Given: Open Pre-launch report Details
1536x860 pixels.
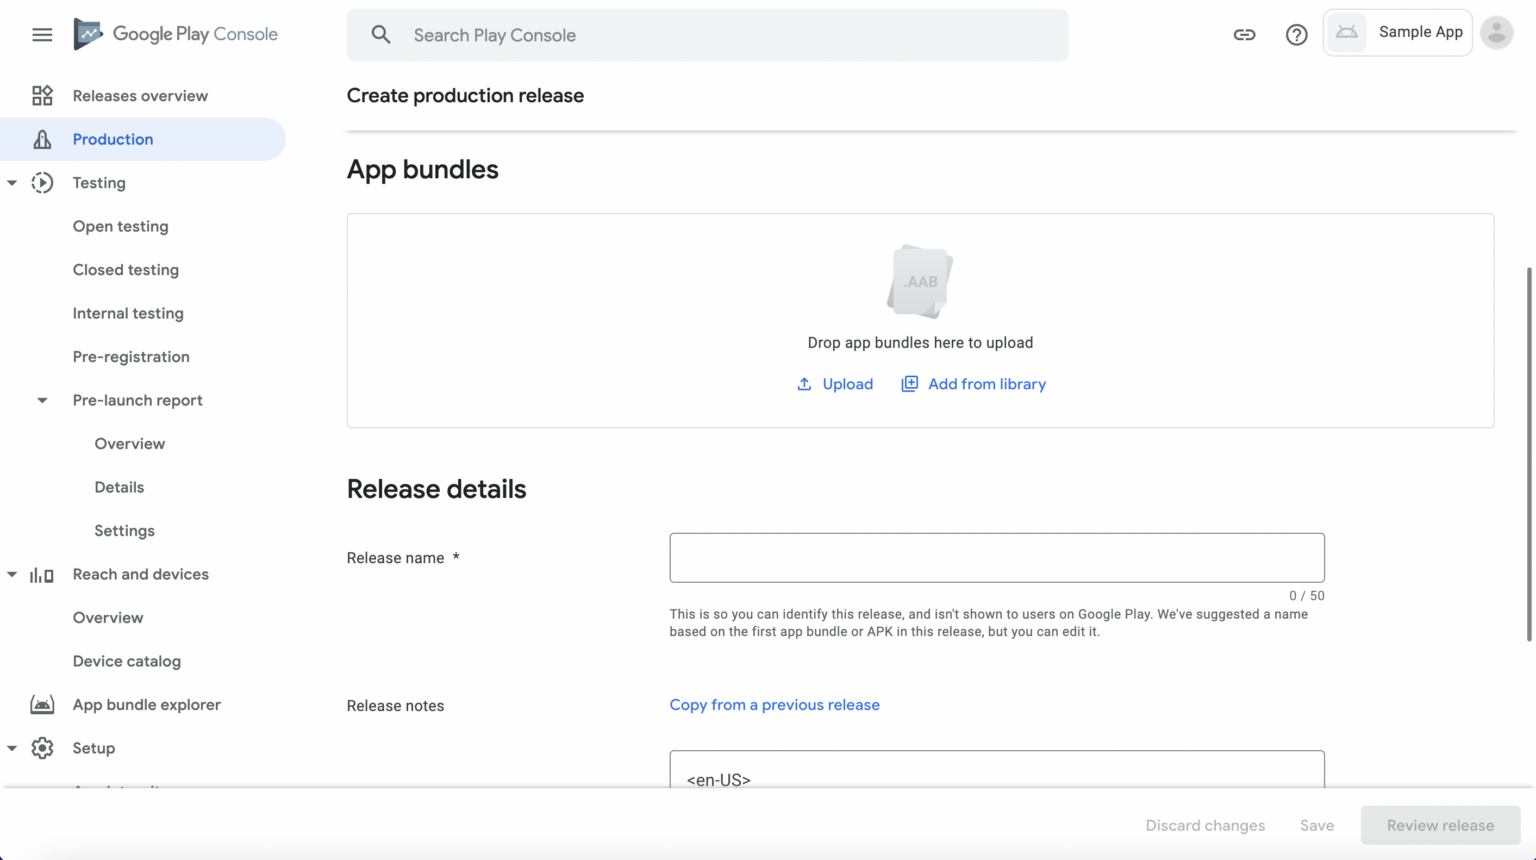Looking at the screenshot, I should coord(119,487).
